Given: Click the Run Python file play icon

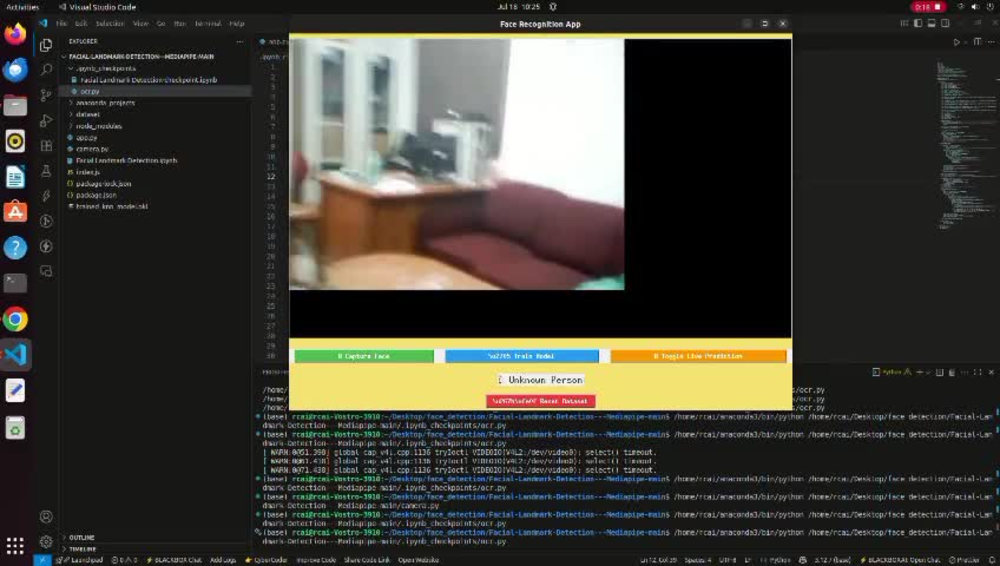Looking at the screenshot, I should pos(956,42).
